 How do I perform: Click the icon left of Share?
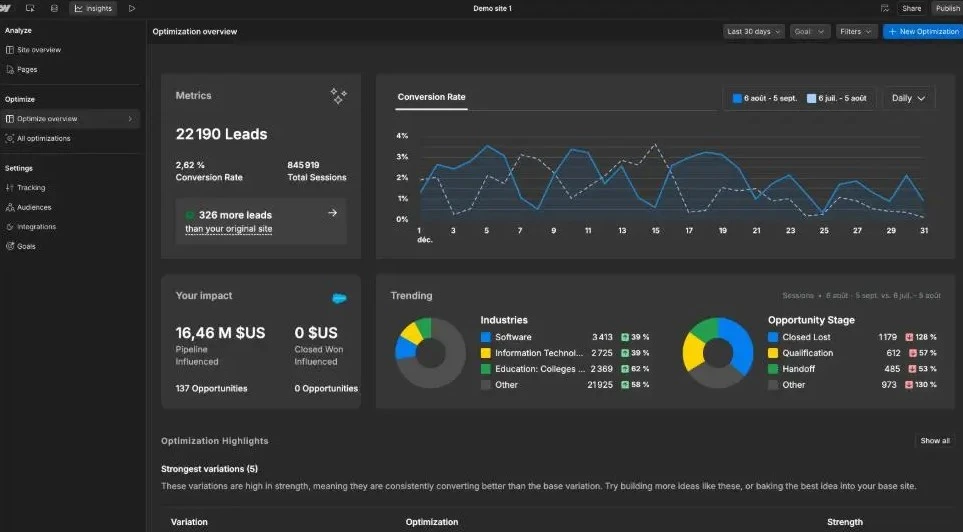click(x=884, y=9)
